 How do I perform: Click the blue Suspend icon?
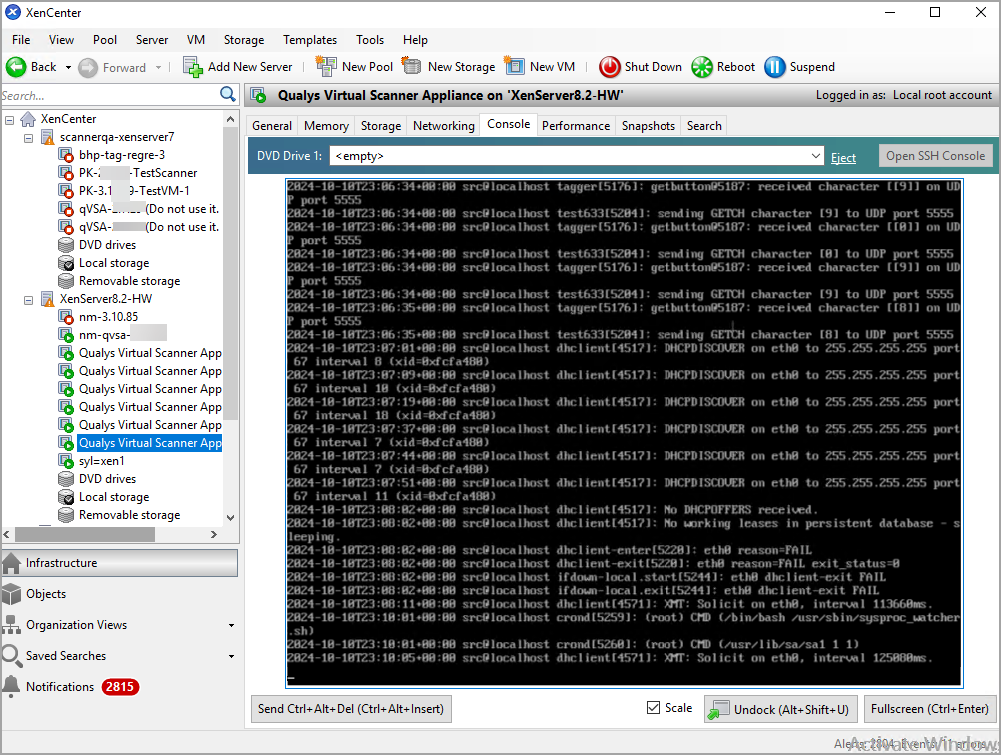click(x=774, y=66)
